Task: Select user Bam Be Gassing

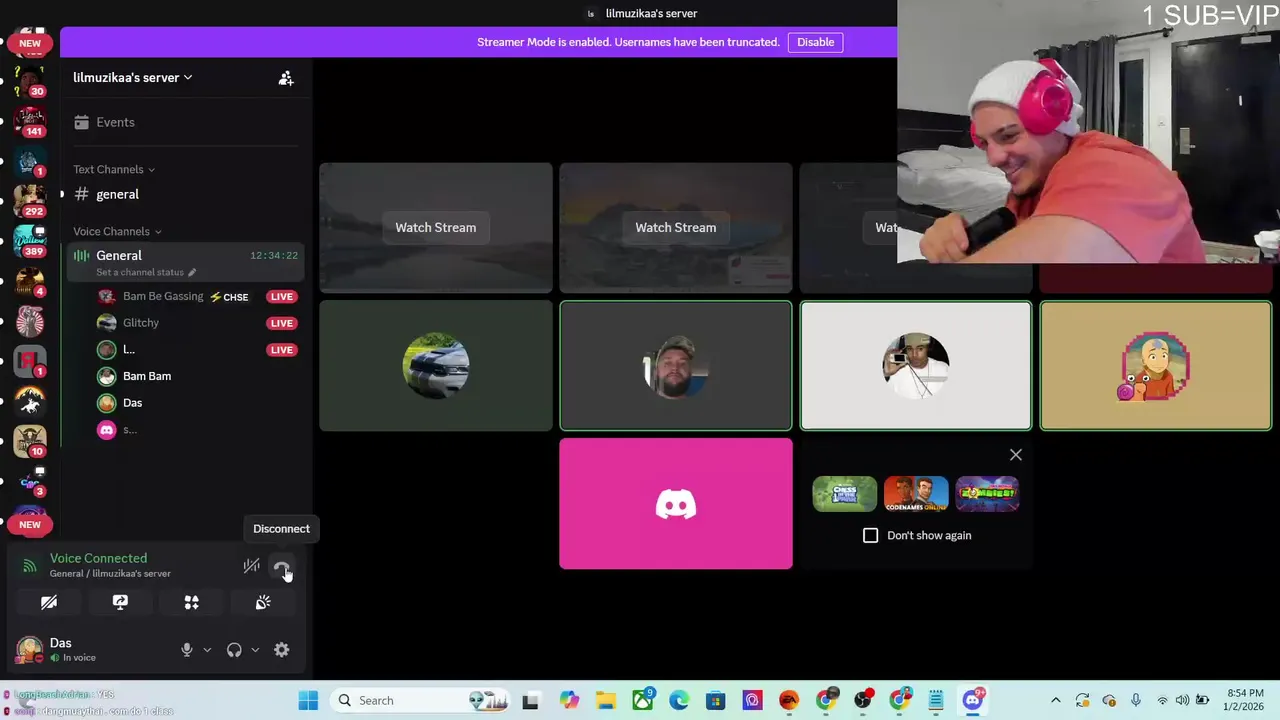Action: [163, 296]
